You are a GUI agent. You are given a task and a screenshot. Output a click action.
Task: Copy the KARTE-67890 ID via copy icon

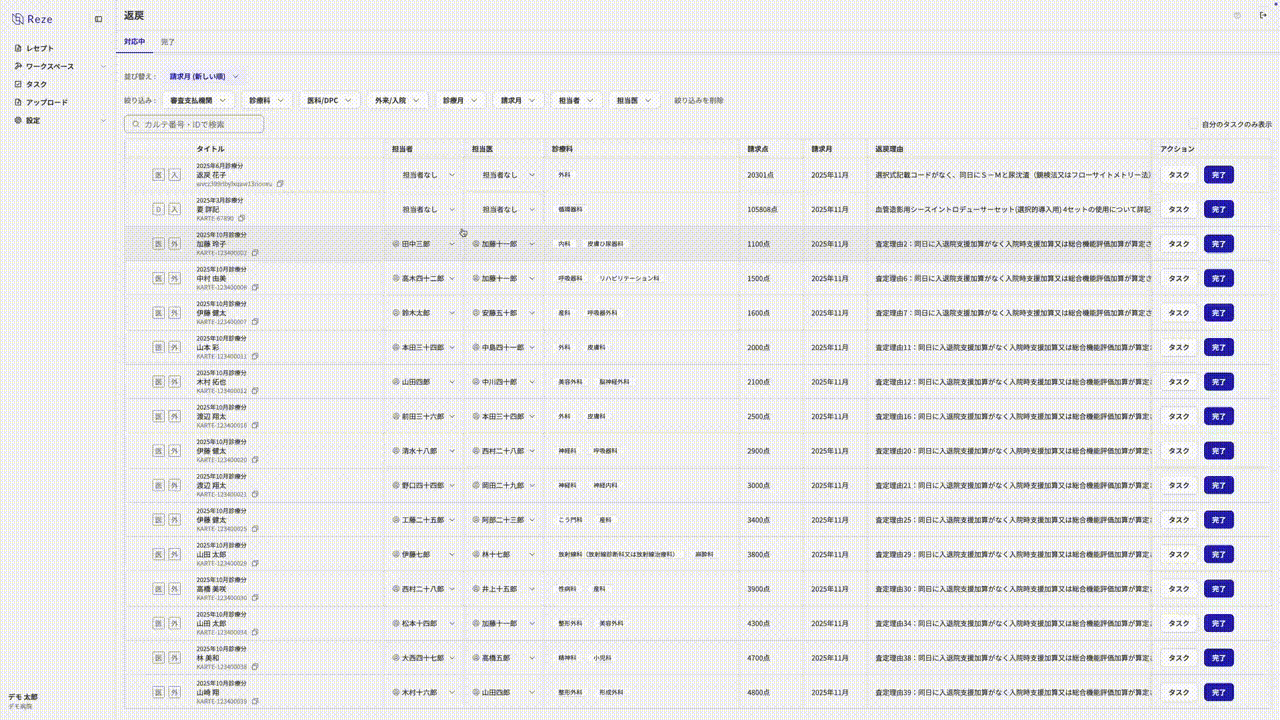(x=242, y=218)
